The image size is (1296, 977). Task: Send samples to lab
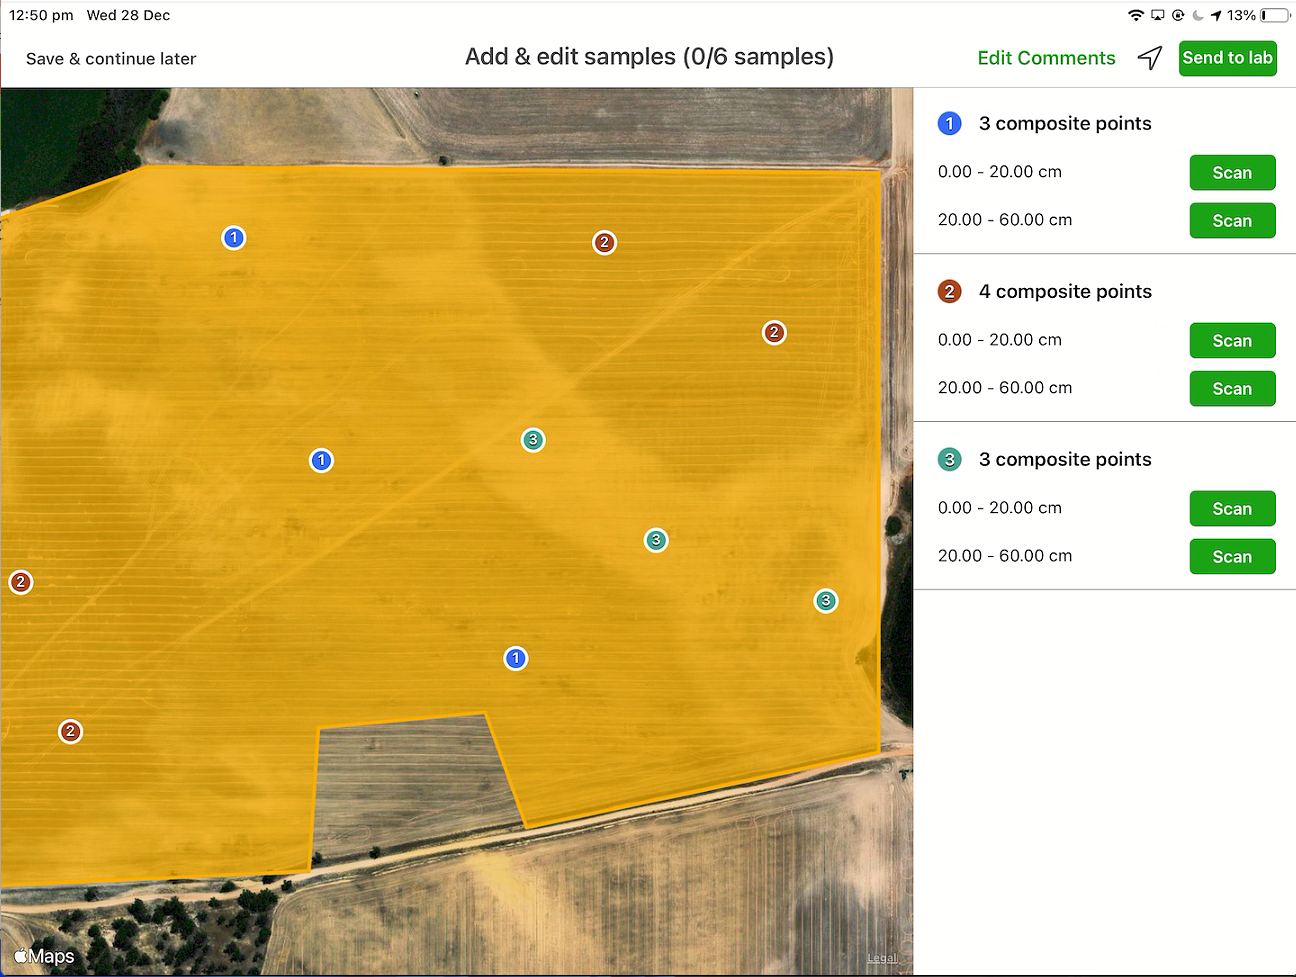1228,58
